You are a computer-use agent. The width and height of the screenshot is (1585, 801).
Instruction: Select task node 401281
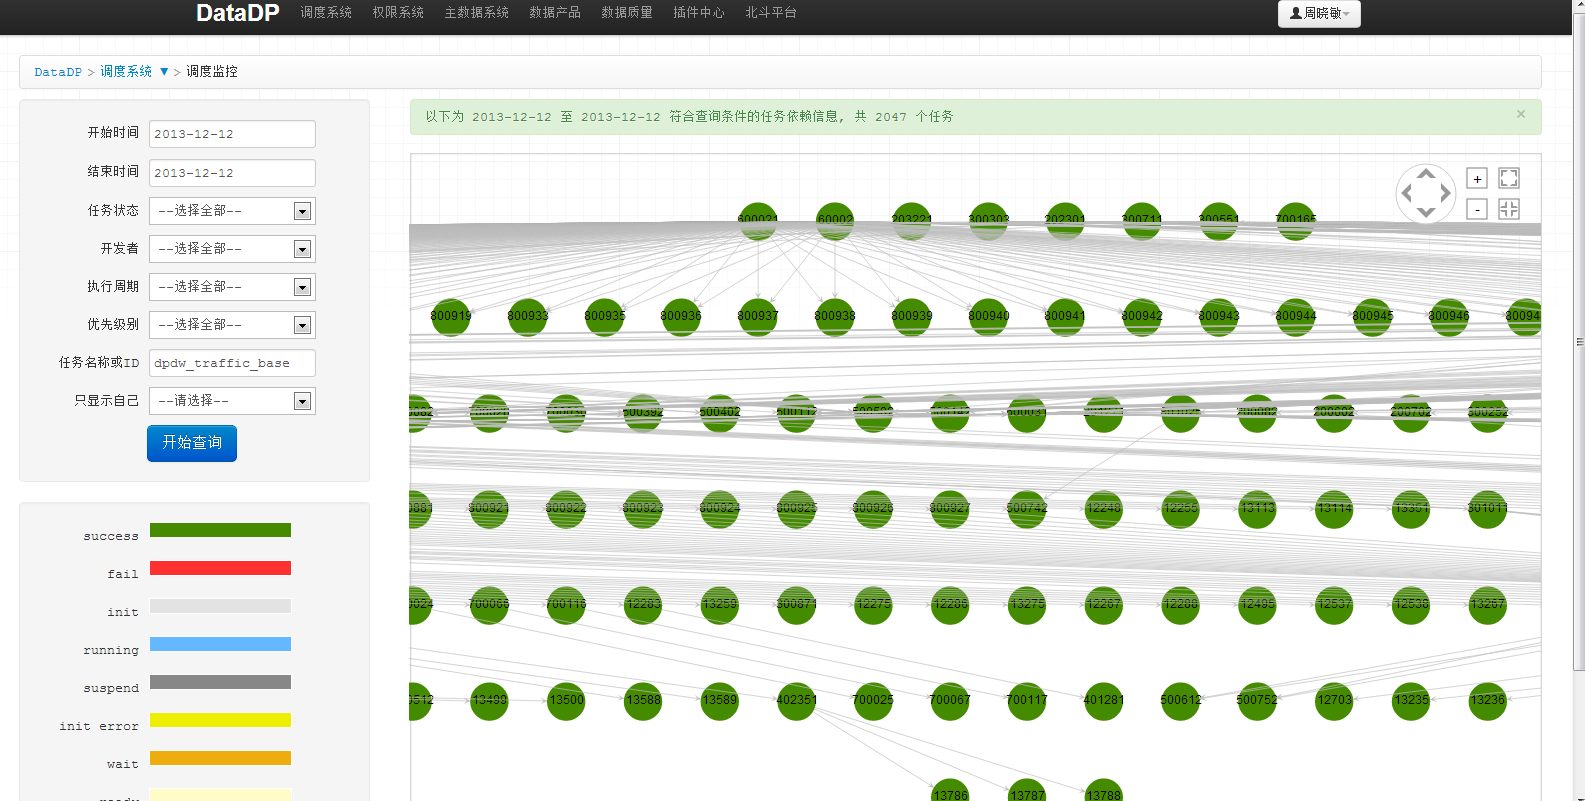[x=1104, y=700]
